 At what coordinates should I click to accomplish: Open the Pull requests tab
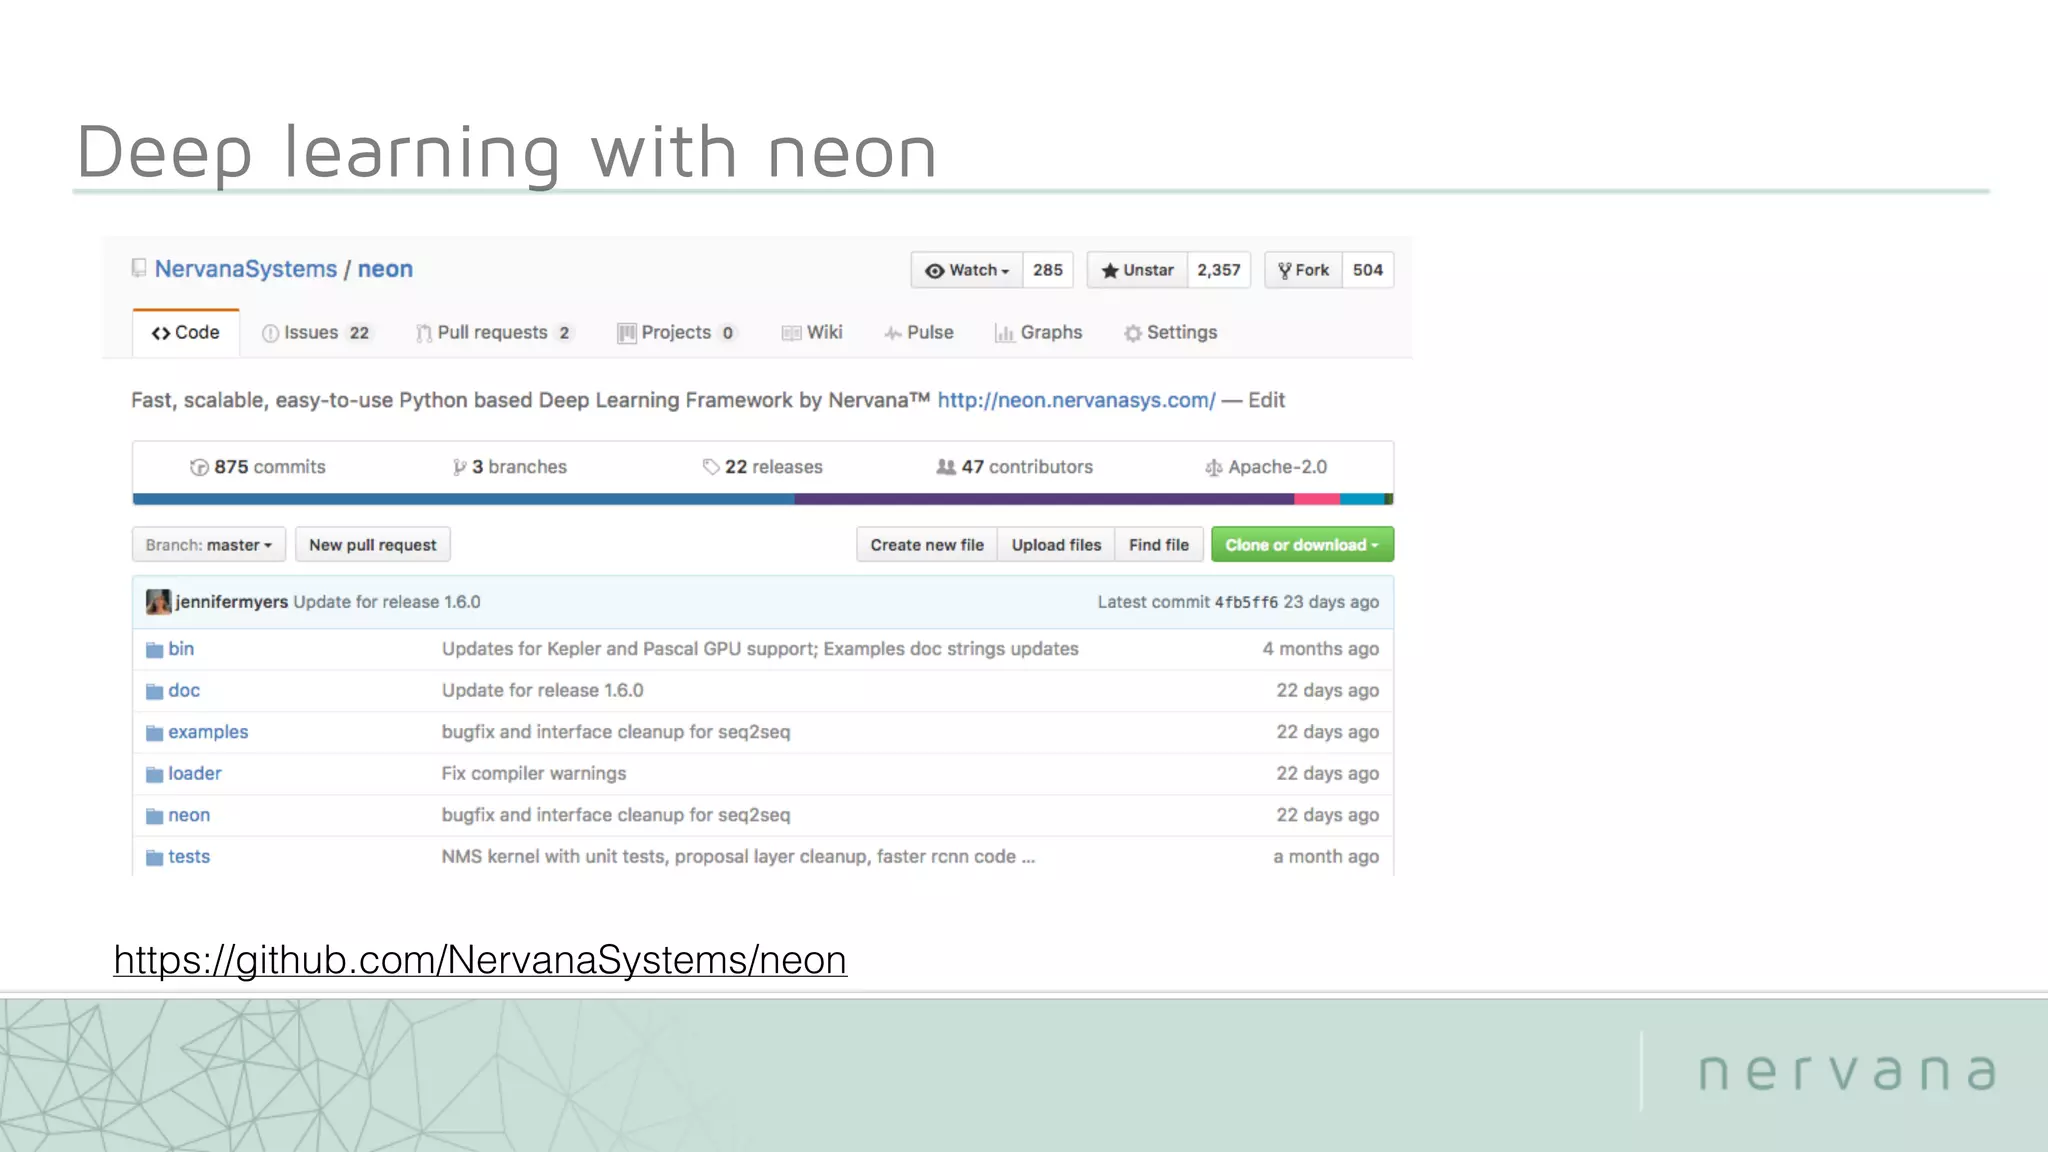click(495, 333)
